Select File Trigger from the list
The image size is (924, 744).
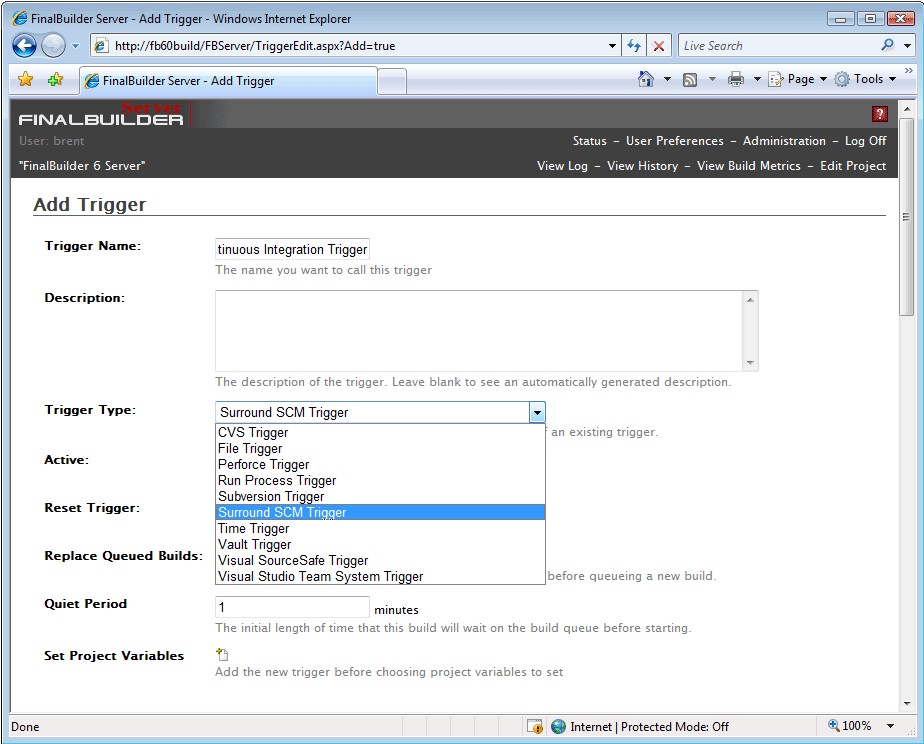pos(380,448)
